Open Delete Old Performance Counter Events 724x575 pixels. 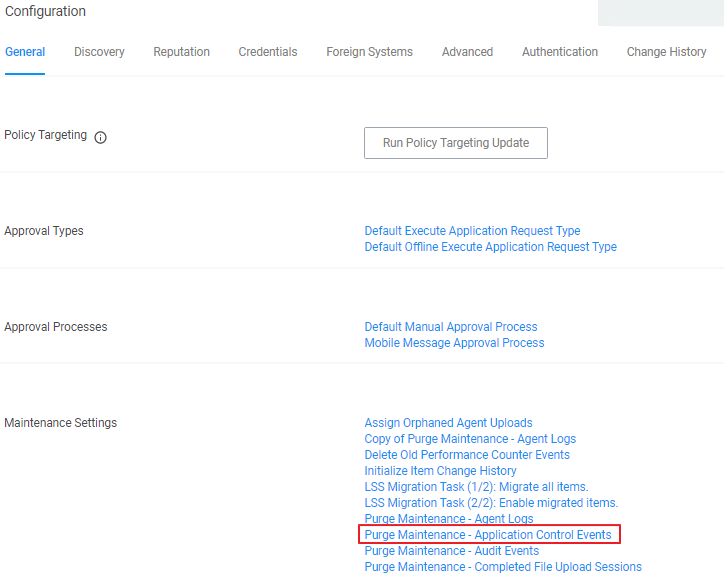coord(467,455)
